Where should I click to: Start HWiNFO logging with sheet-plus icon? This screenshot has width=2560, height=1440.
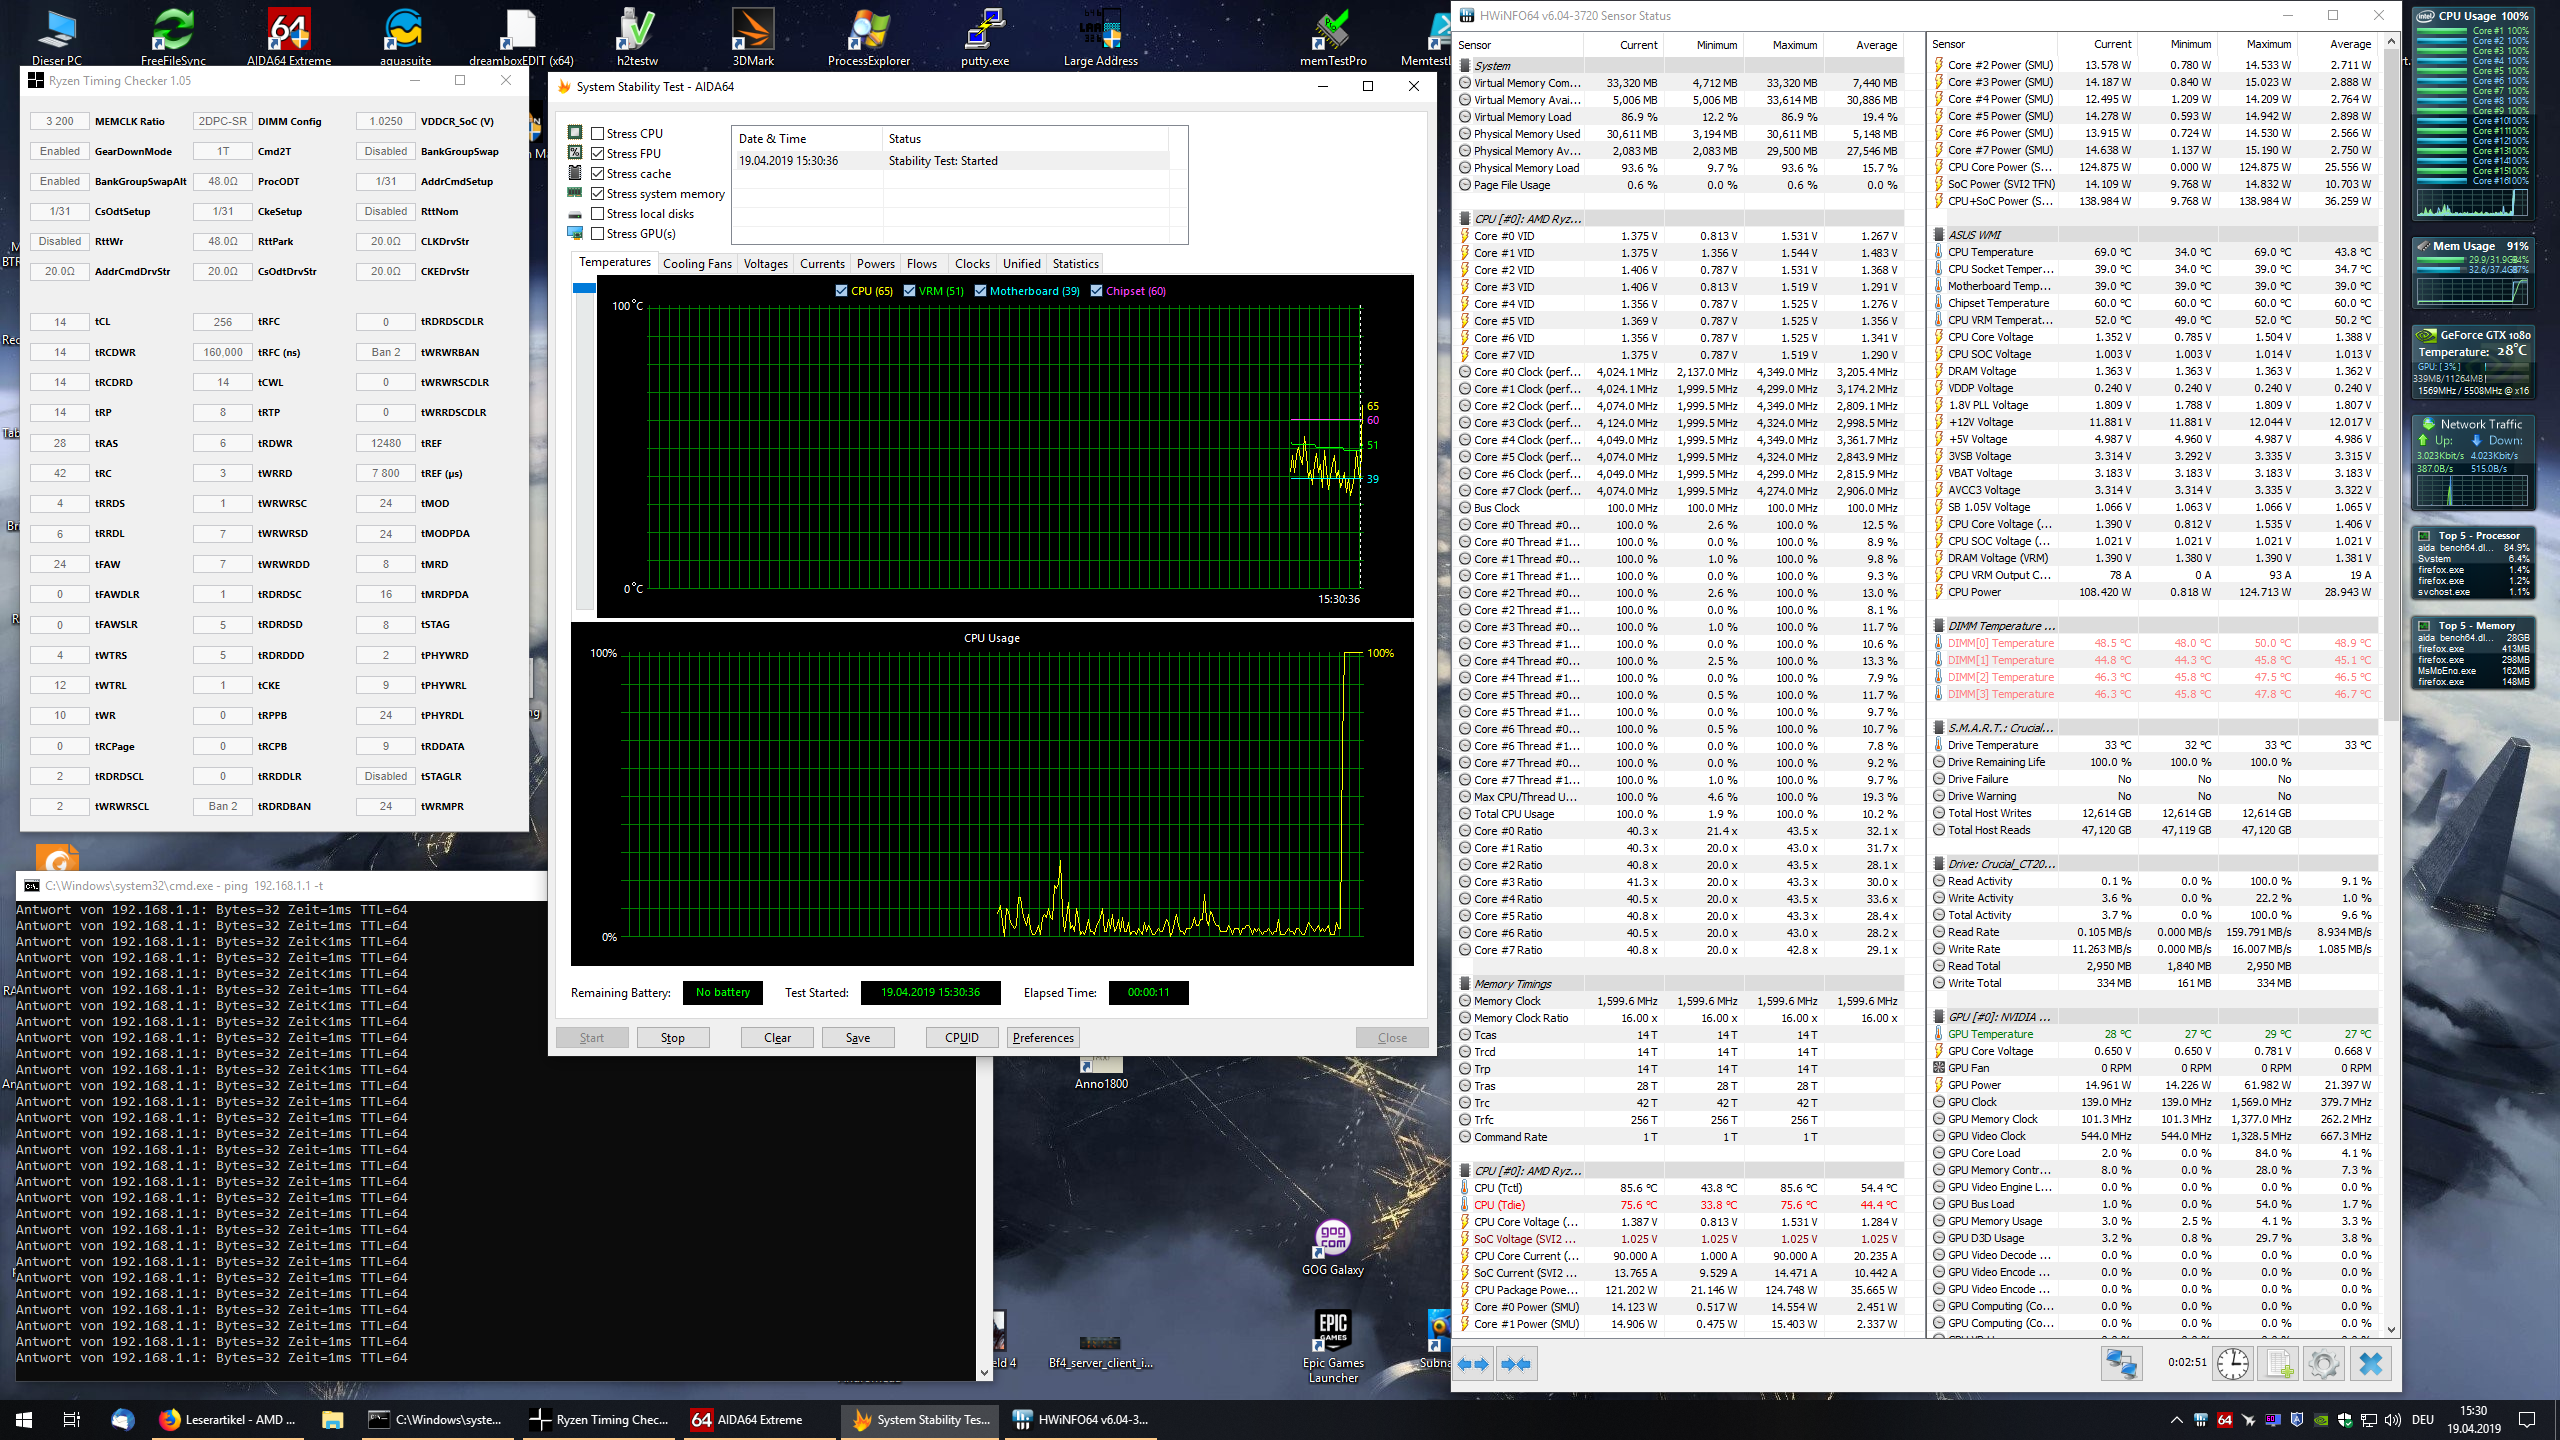click(x=2279, y=1364)
